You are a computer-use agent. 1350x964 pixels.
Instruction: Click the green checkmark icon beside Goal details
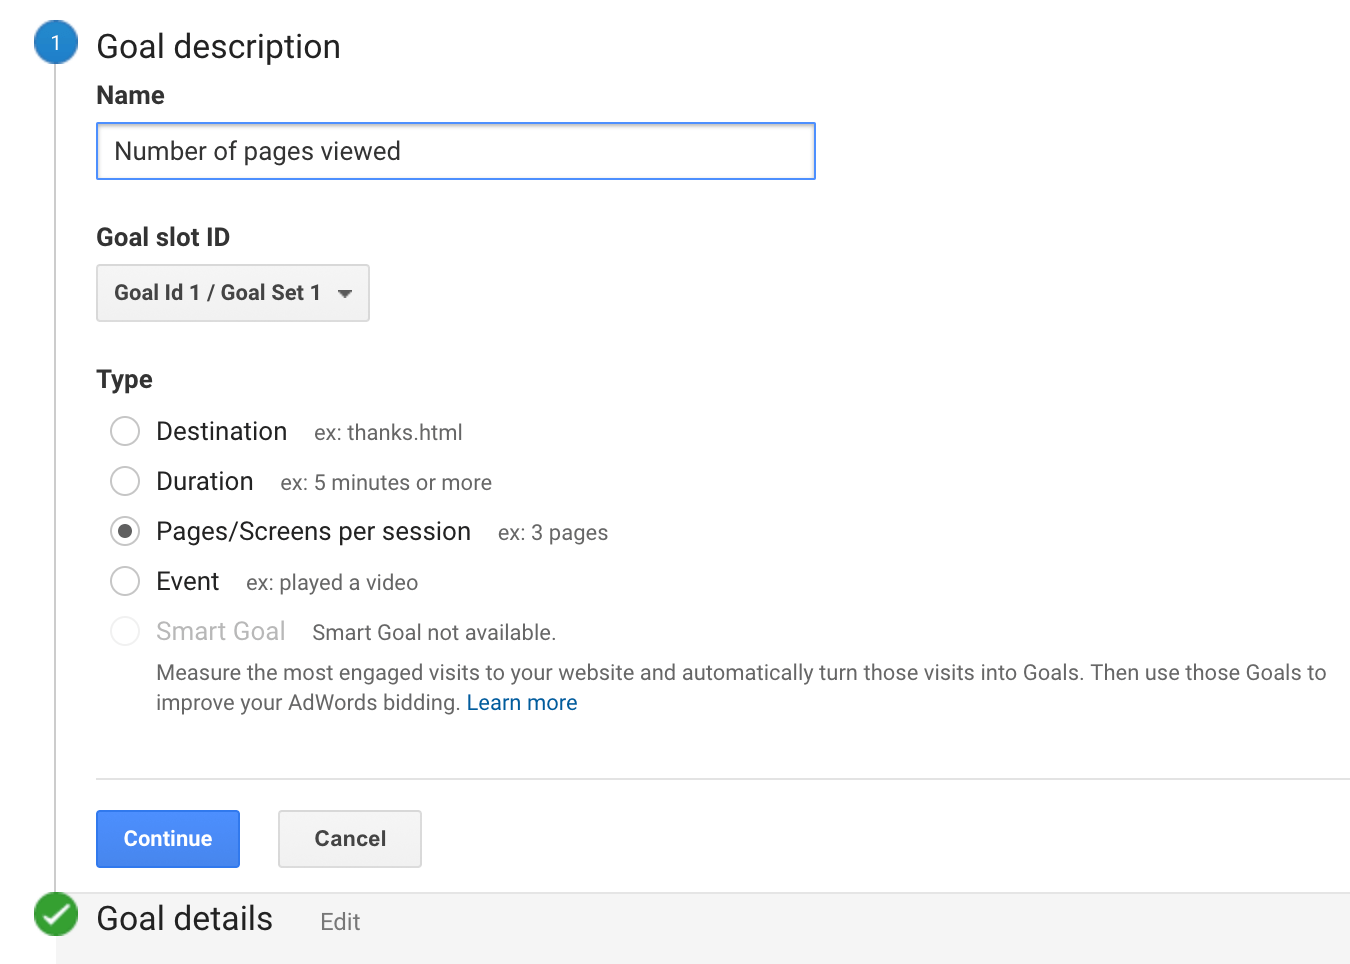[56, 914]
